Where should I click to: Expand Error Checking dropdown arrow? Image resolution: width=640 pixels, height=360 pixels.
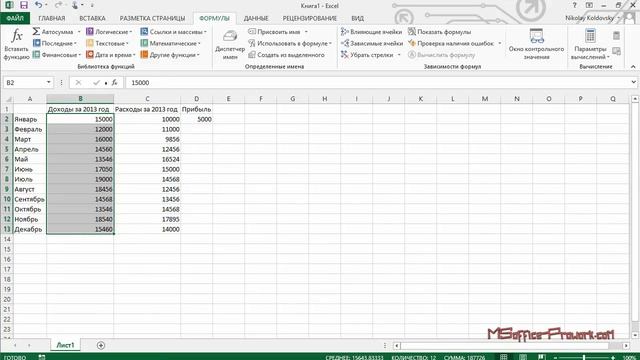[x=499, y=43]
